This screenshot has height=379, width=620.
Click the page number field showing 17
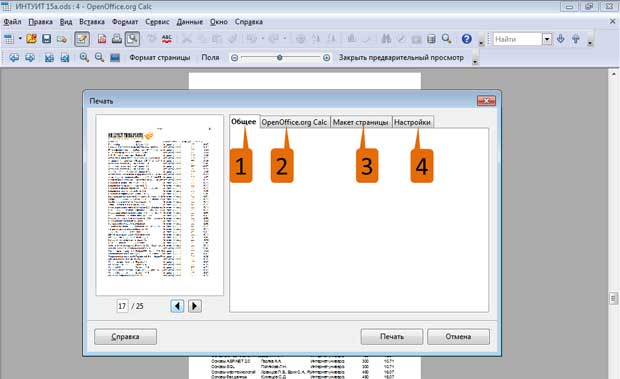[x=122, y=306]
